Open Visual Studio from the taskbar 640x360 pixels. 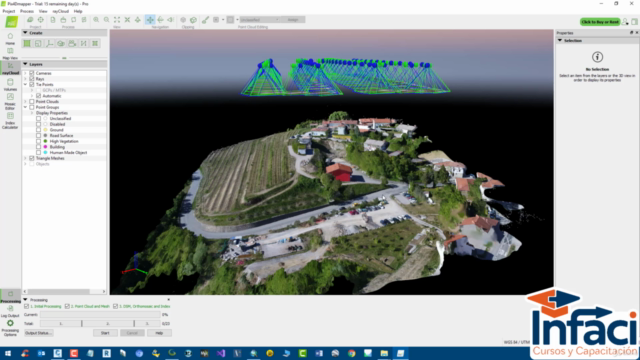click(221, 353)
